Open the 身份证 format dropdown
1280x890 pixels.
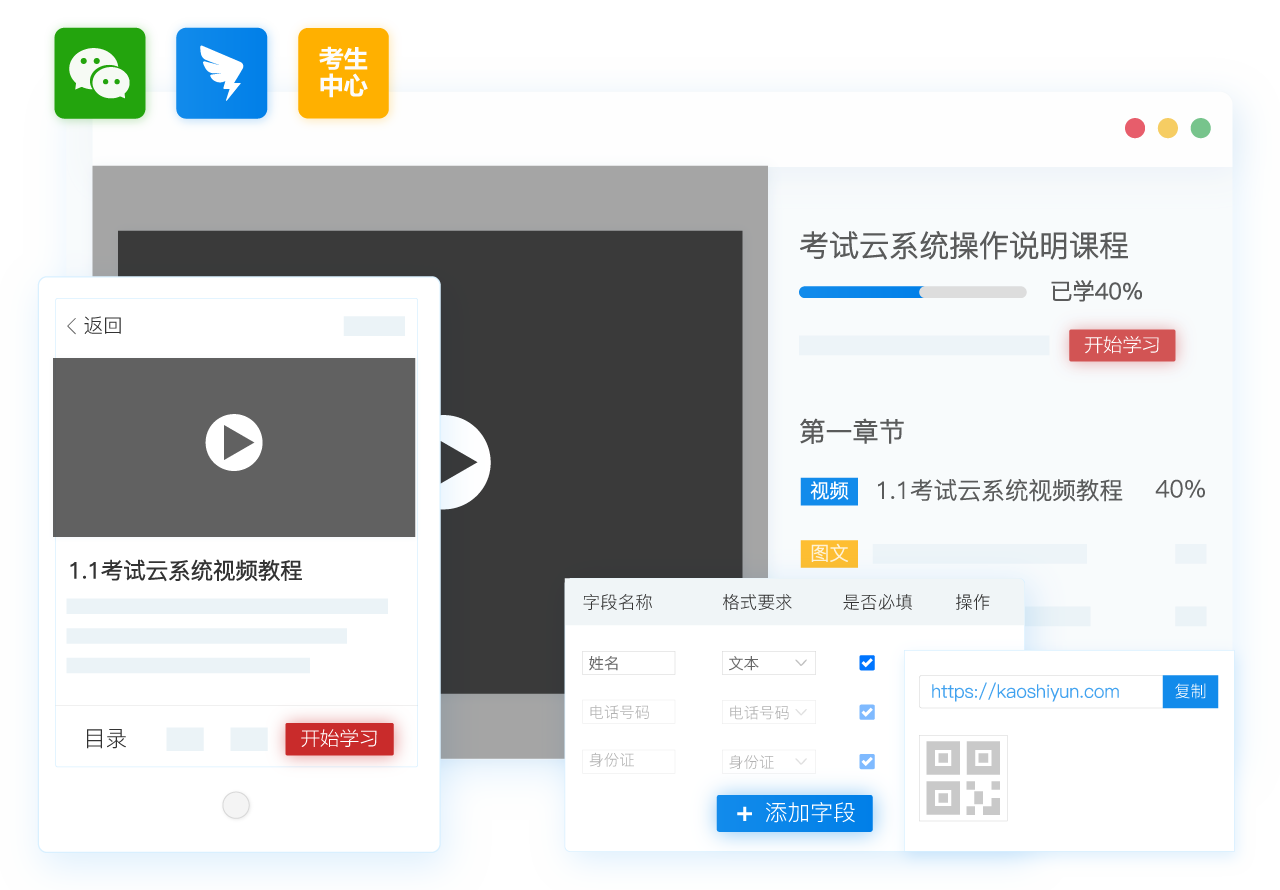click(x=769, y=761)
